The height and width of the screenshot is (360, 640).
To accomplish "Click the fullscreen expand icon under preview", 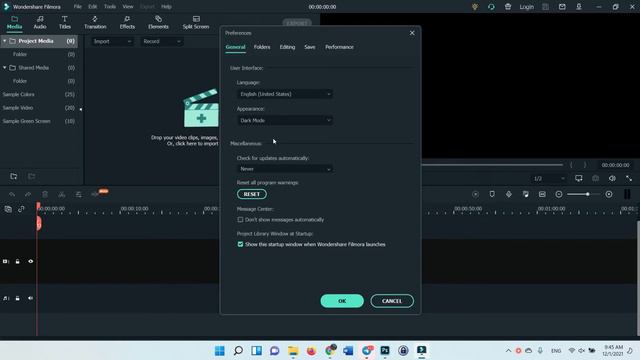I will (x=629, y=178).
